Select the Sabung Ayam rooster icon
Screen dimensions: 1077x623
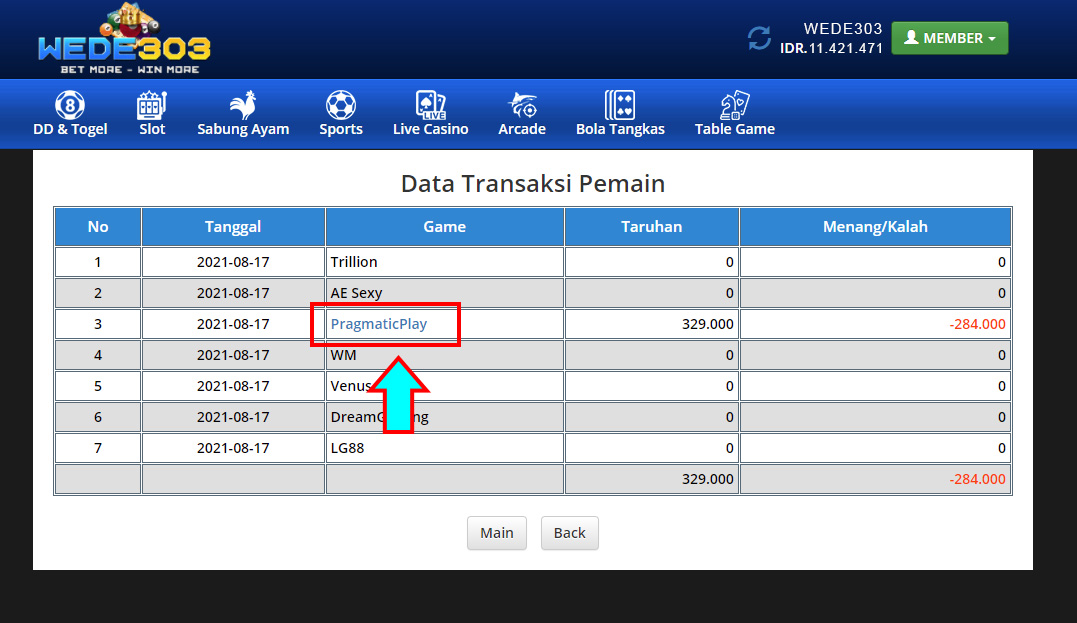click(x=243, y=105)
